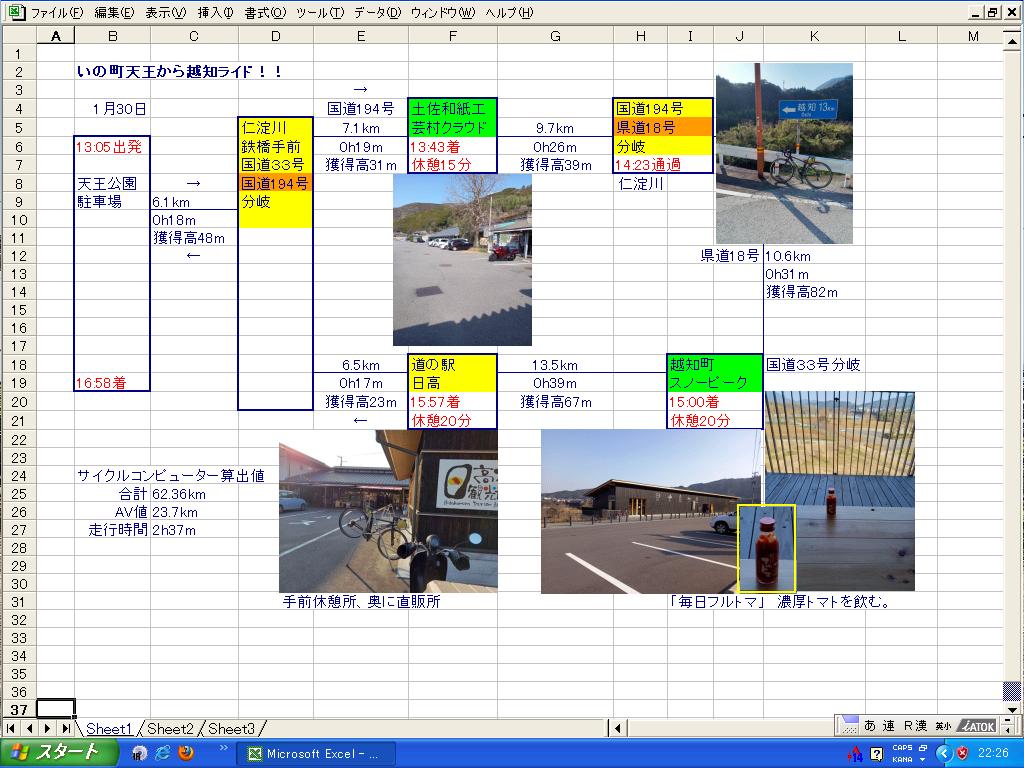Open Internet Explorer from quick launch
The image size is (1024, 768).
tap(162, 753)
